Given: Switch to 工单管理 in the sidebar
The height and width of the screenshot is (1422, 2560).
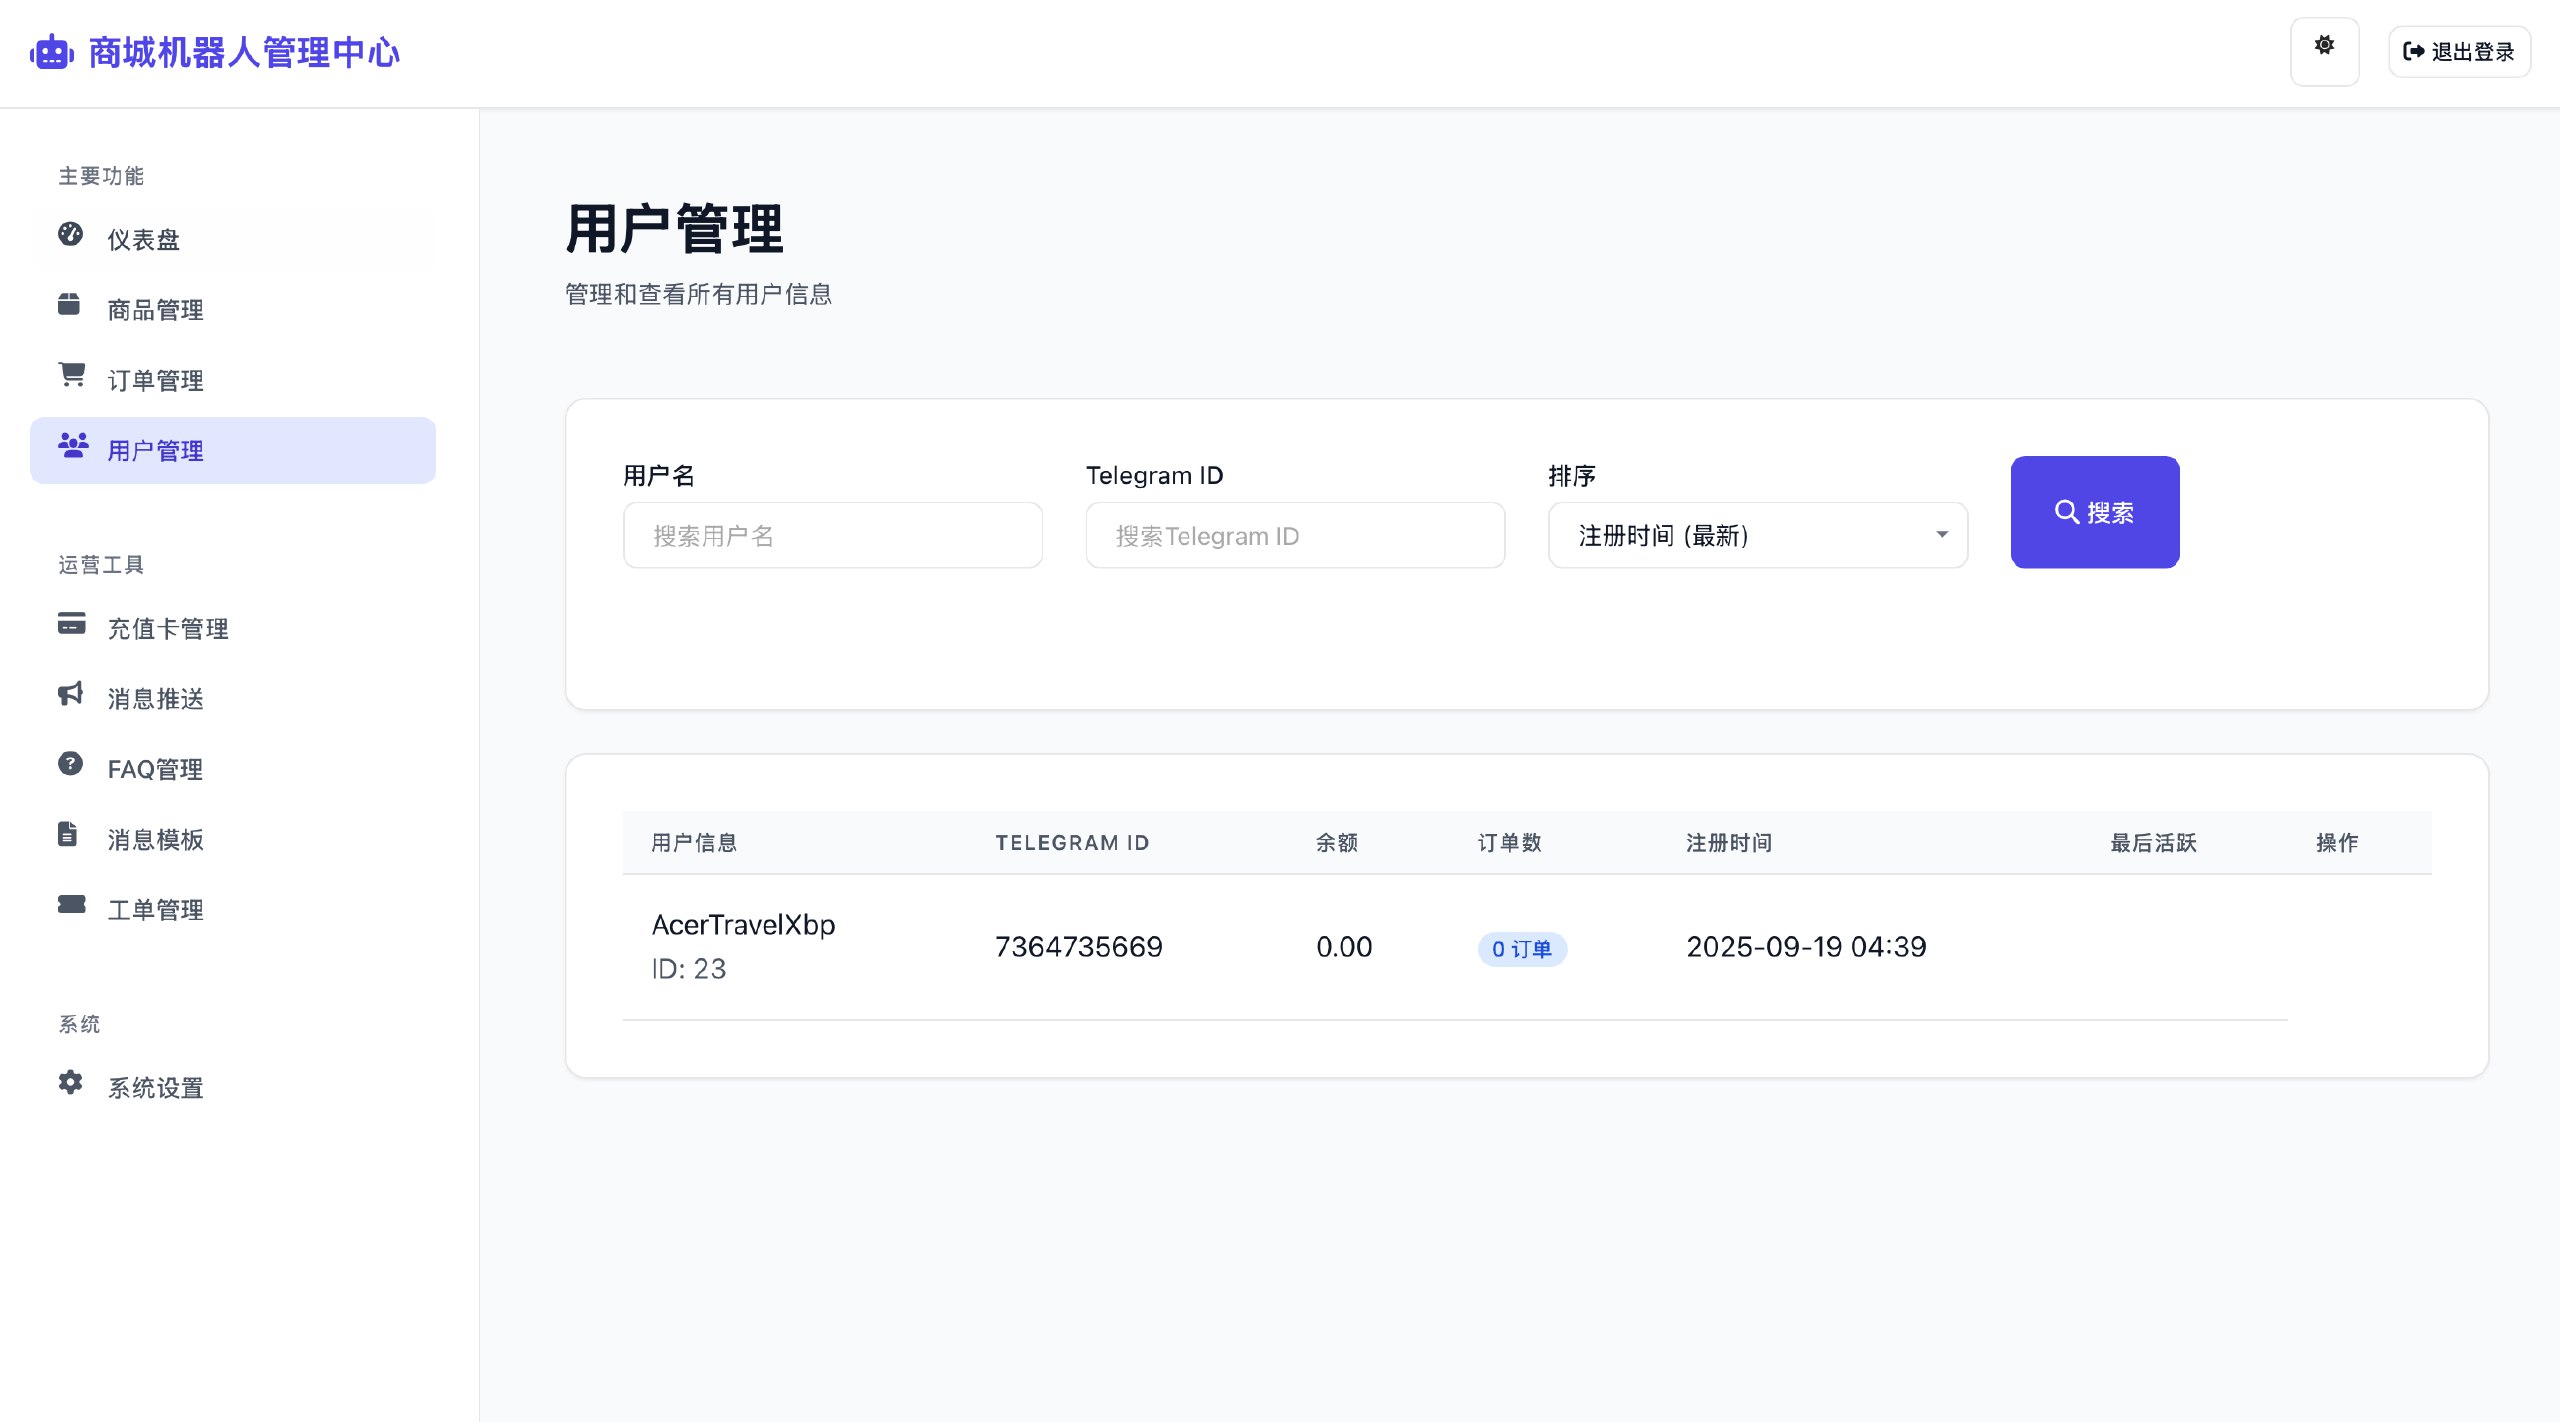Looking at the screenshot, I should [x=155, y=908].
